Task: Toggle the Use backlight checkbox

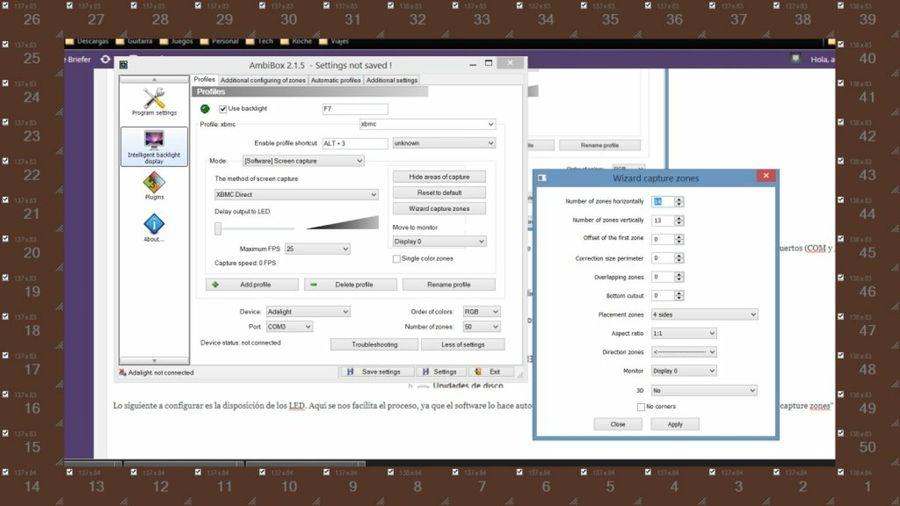Action: pos(223,108)
